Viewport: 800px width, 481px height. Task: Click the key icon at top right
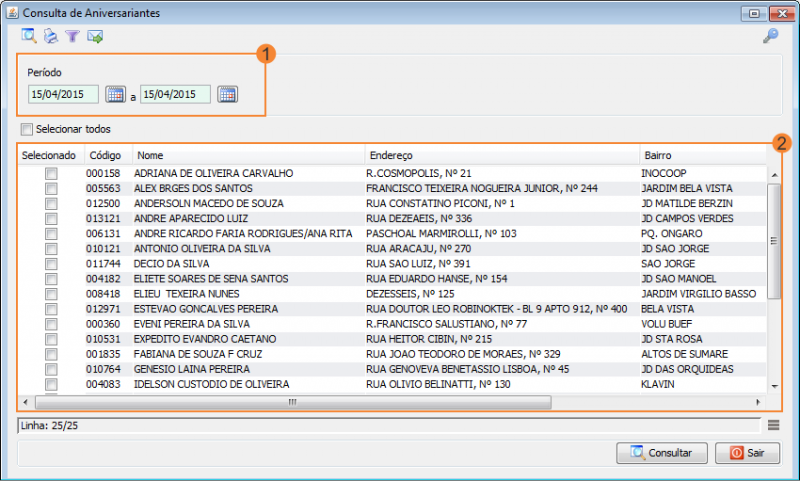coord(770,36)
